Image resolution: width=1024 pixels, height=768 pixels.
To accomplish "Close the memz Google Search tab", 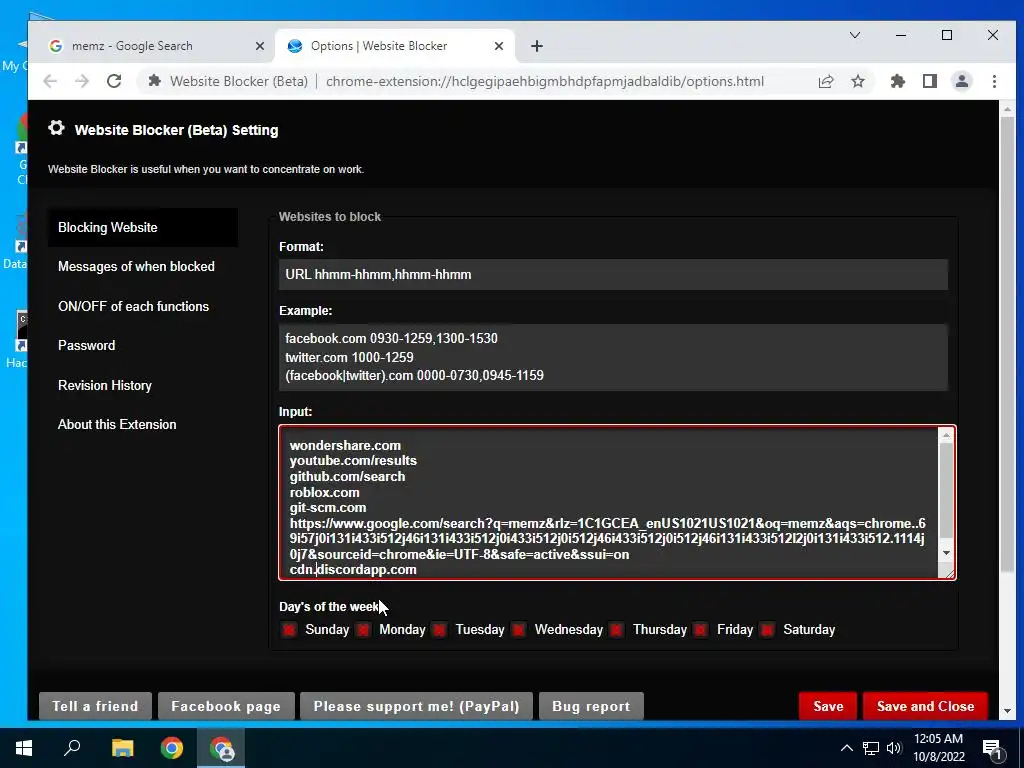I will point(260,46).
